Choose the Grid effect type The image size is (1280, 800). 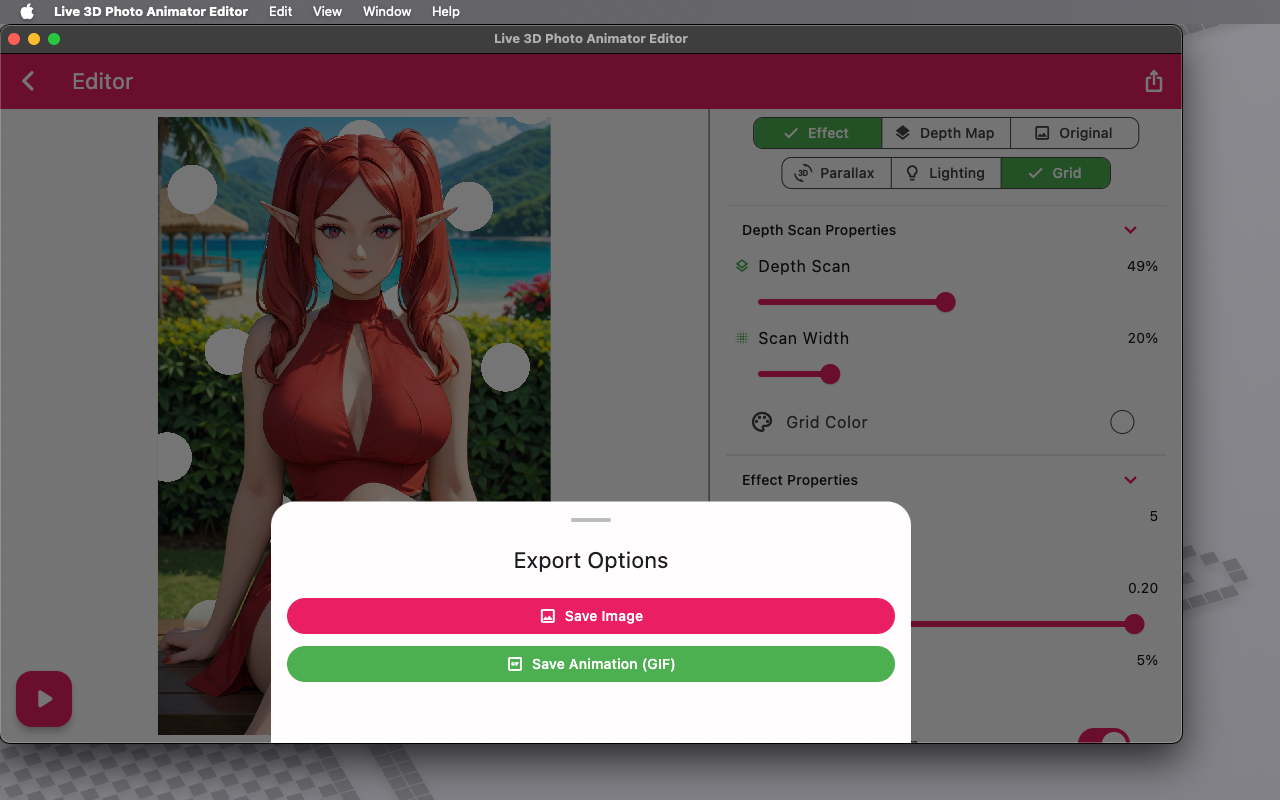click(1055, 173)
